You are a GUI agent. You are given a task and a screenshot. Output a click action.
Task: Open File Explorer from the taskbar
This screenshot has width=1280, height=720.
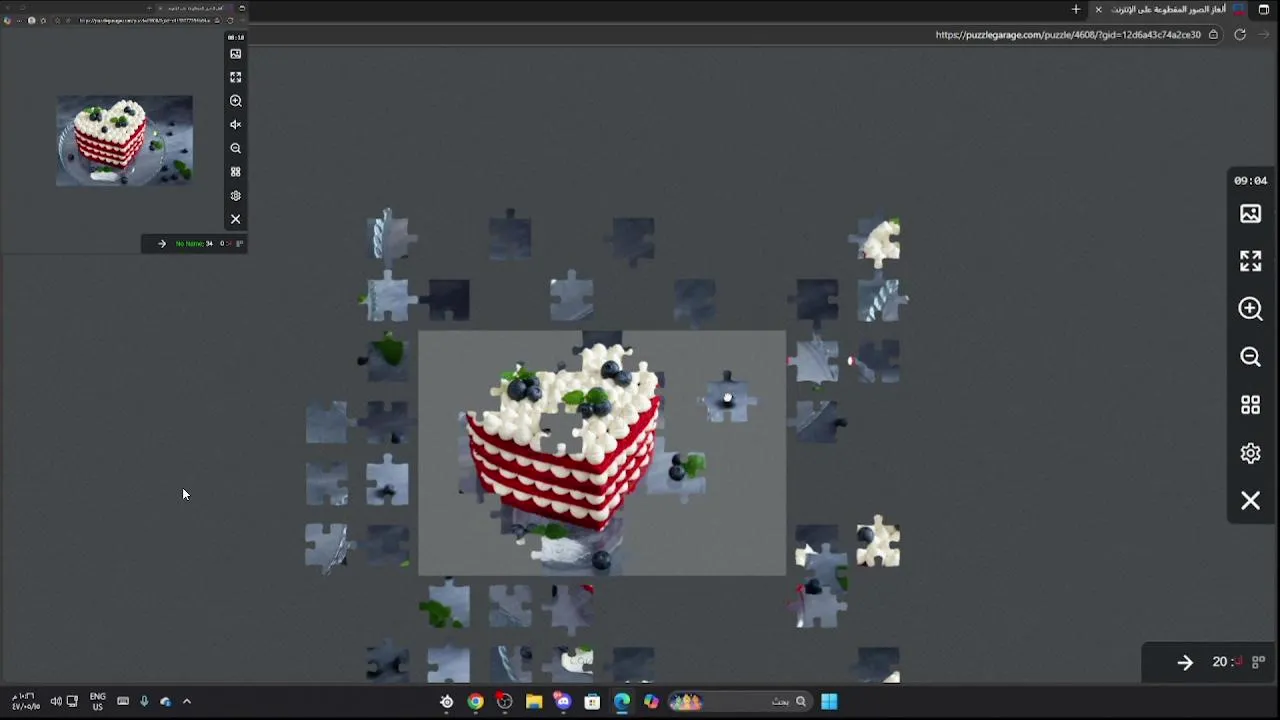(x=534, y=702)
